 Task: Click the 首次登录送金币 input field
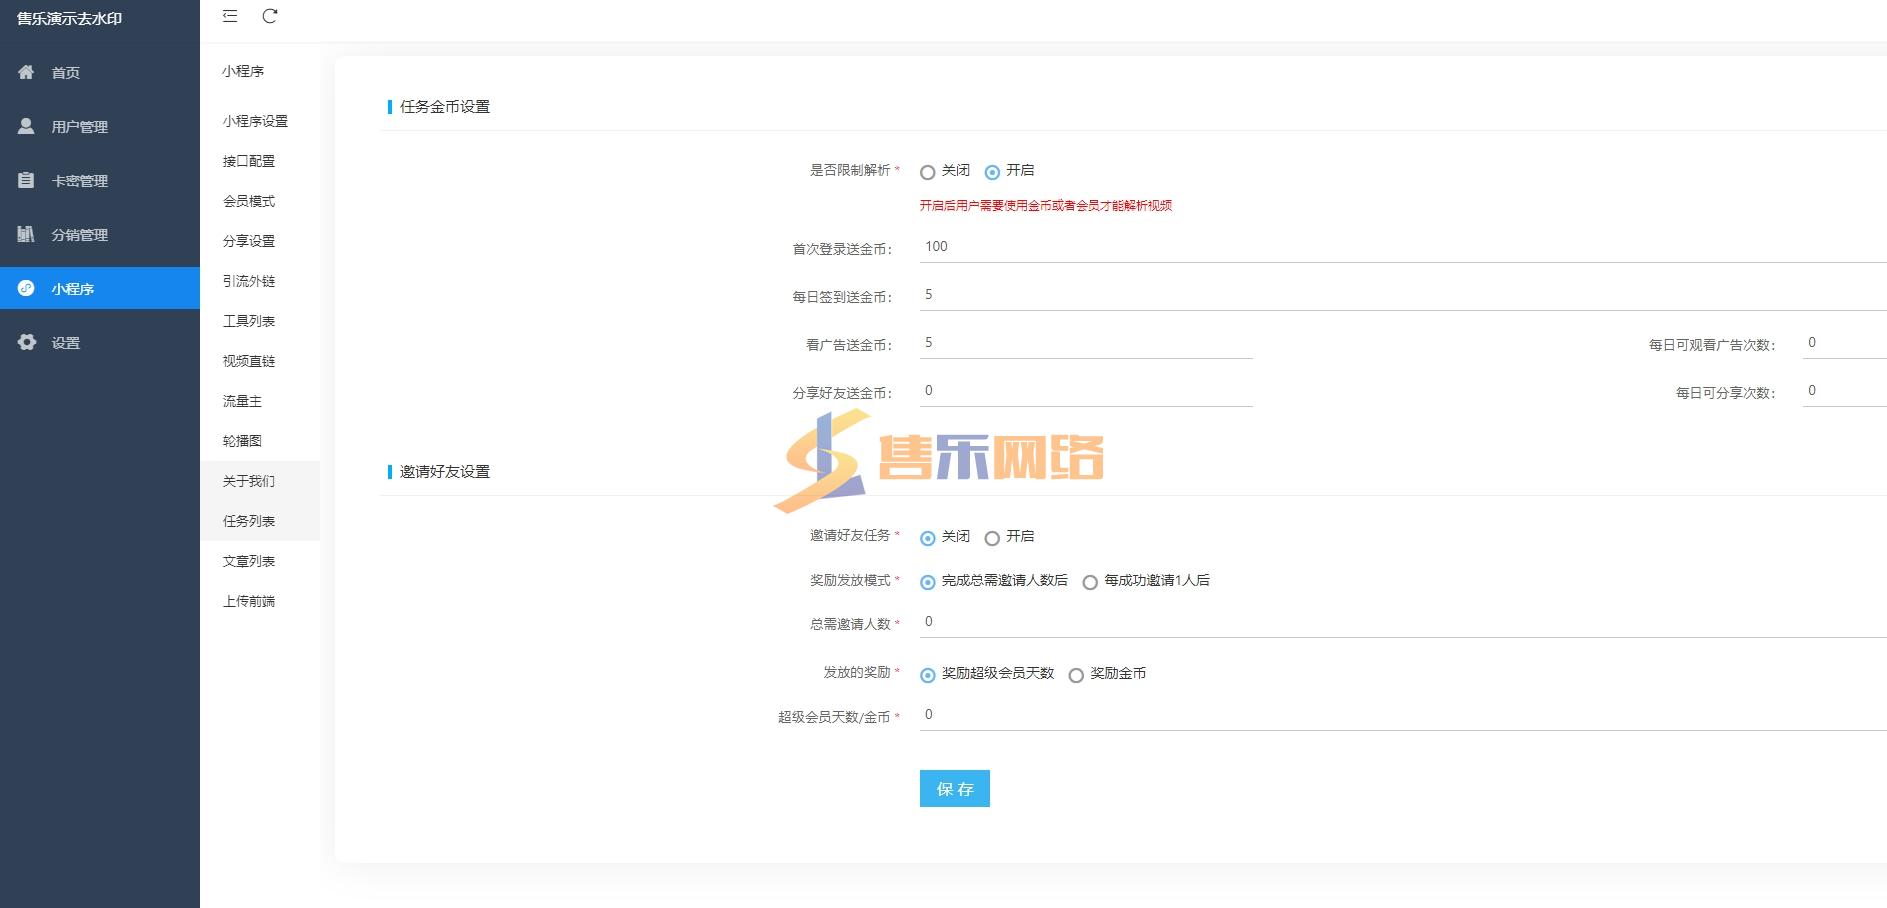coord(1400,247)
